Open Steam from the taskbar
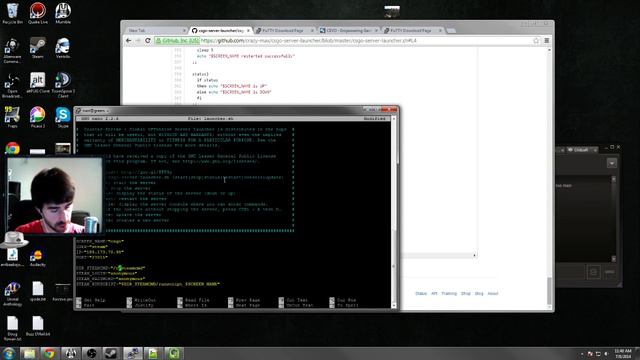 click(111, 353)
